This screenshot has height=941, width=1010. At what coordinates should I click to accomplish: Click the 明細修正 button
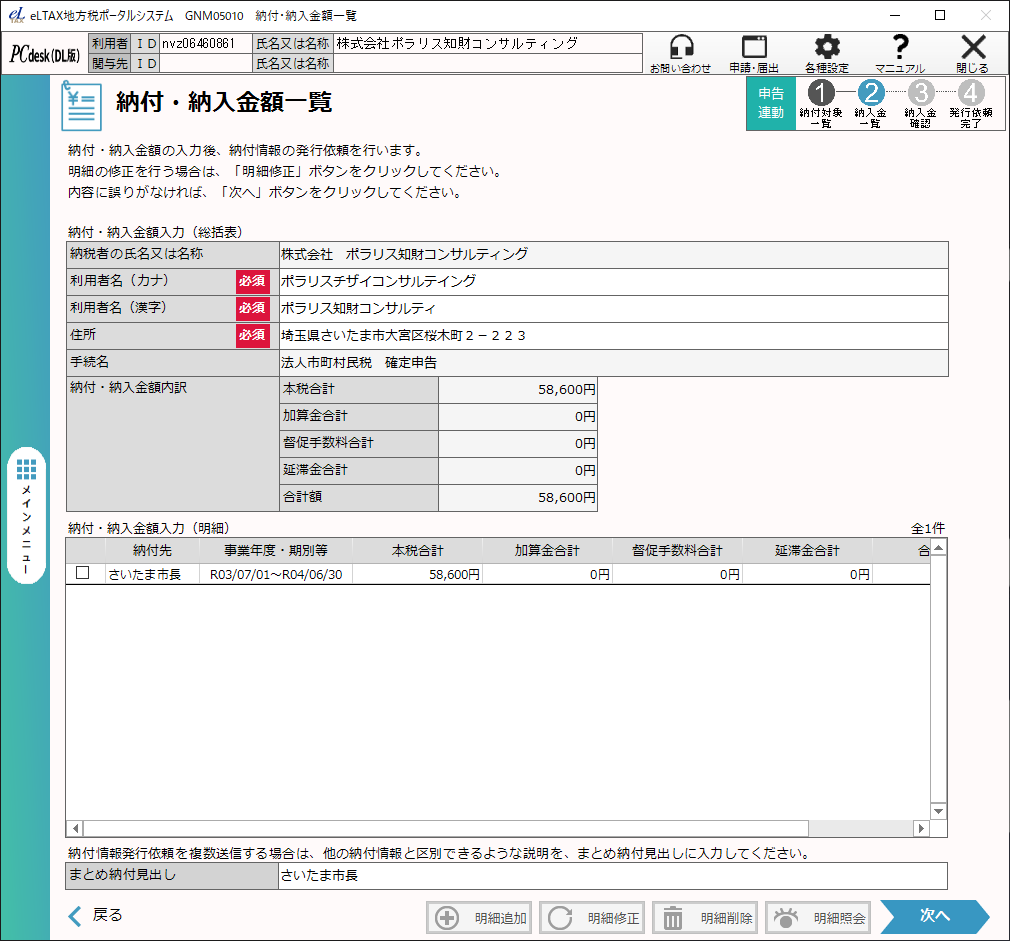[592, 918]
